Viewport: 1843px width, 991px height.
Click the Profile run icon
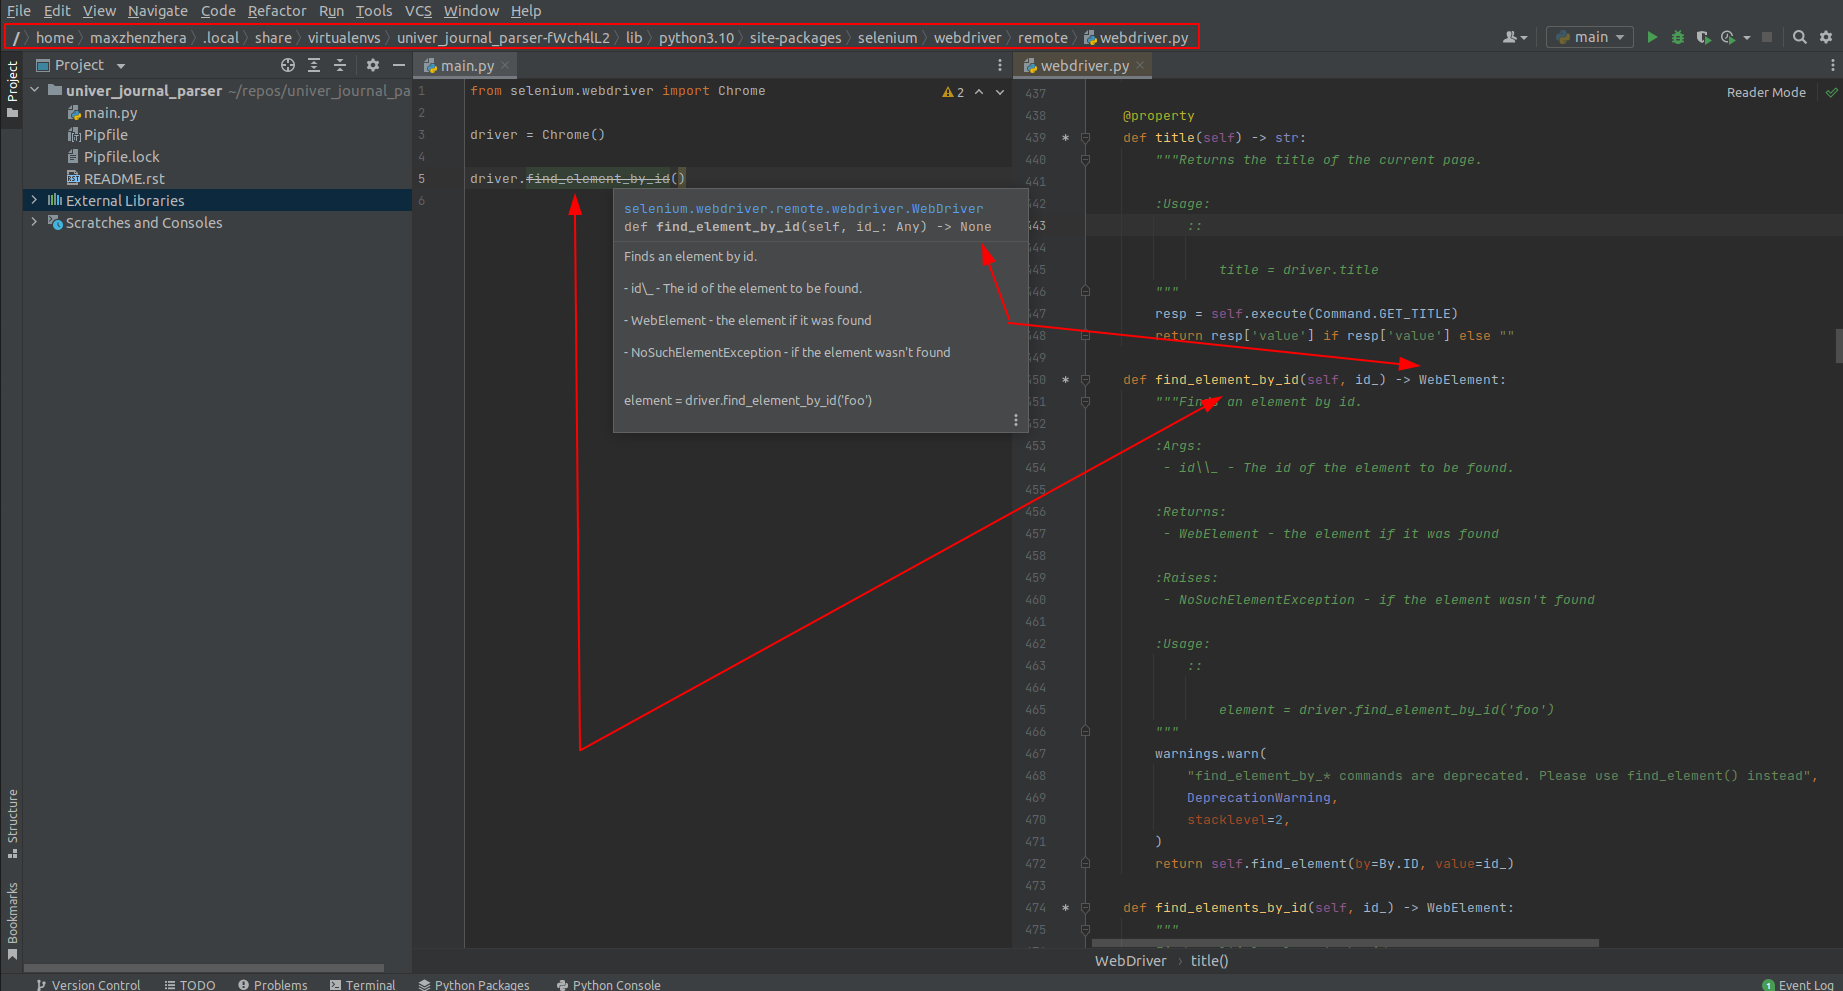[1728, 37]
